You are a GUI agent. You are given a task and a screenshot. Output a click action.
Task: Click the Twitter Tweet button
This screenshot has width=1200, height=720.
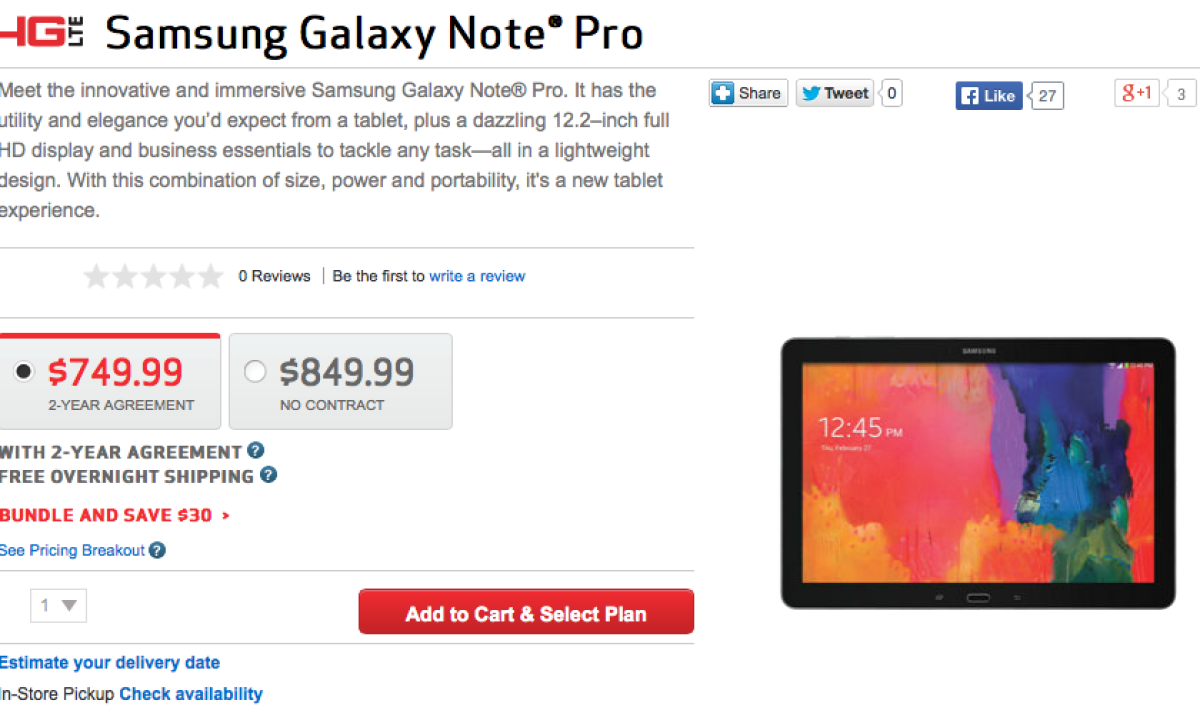coord(834,94)
